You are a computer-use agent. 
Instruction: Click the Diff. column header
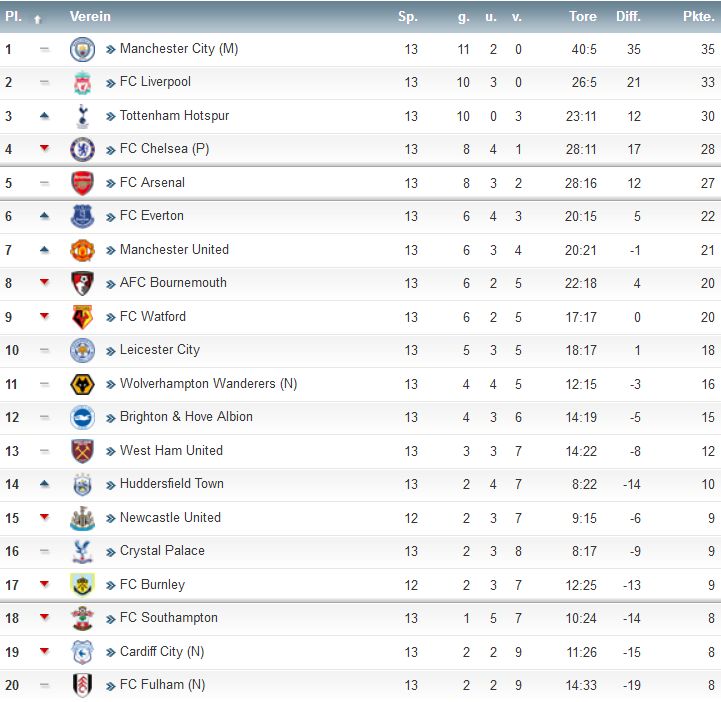pyautogui.click(x=628, y=17)
